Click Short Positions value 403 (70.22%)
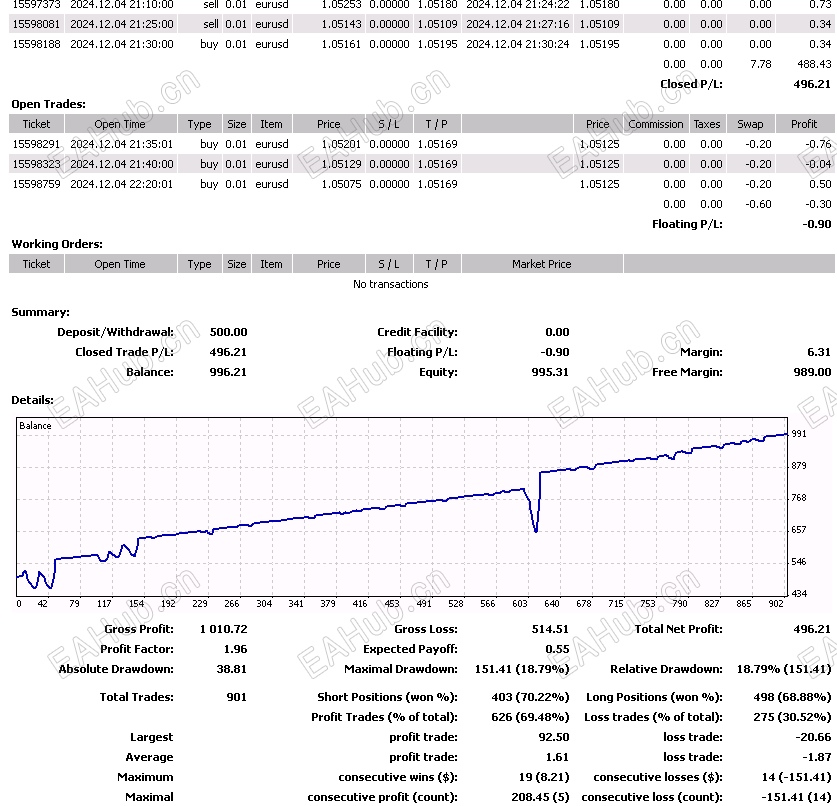Image resolution: width=837 pixels, height=806 pixels. click(x=530, y=697)
